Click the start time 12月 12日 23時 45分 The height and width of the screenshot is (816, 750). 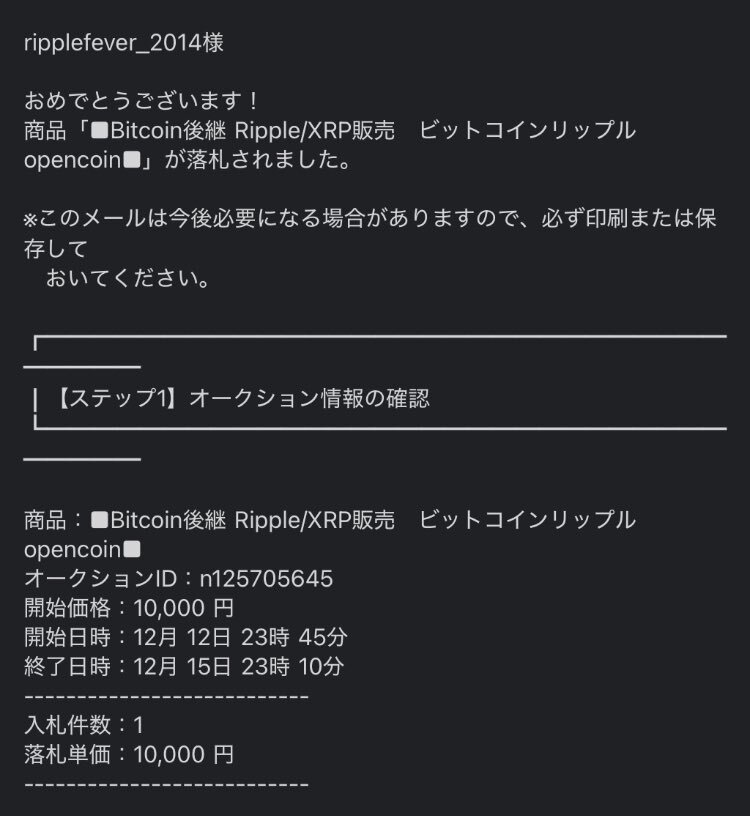[240, 637]
